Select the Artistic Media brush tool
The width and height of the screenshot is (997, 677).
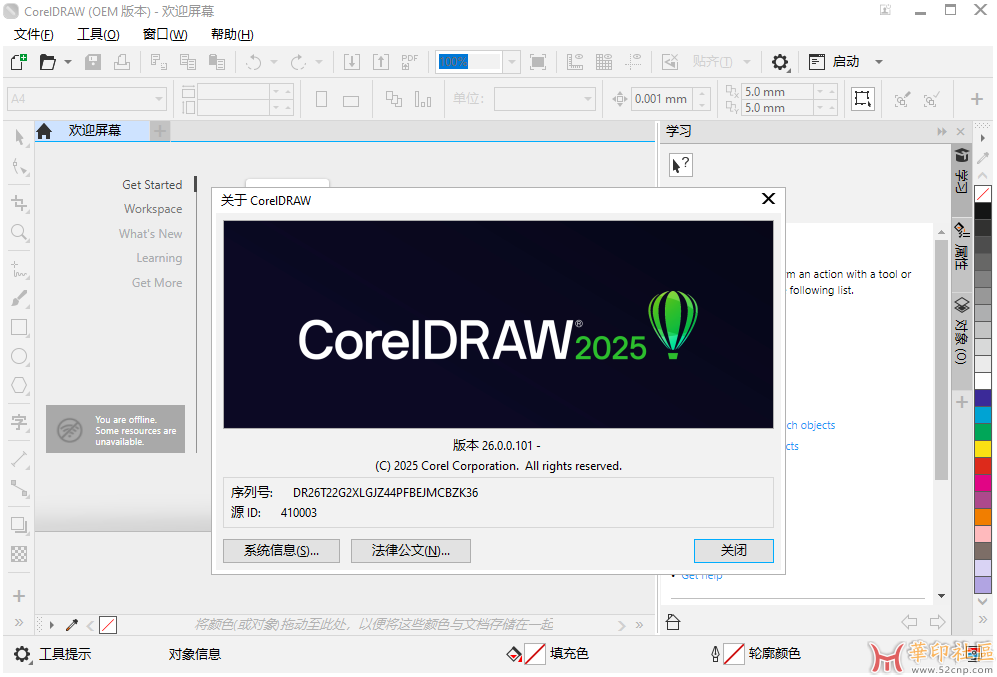coord(19,298)
